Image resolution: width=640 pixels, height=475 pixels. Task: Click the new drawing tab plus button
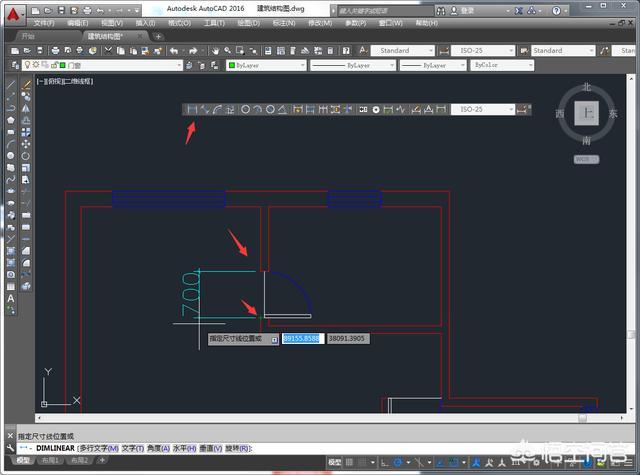[158, 36]
